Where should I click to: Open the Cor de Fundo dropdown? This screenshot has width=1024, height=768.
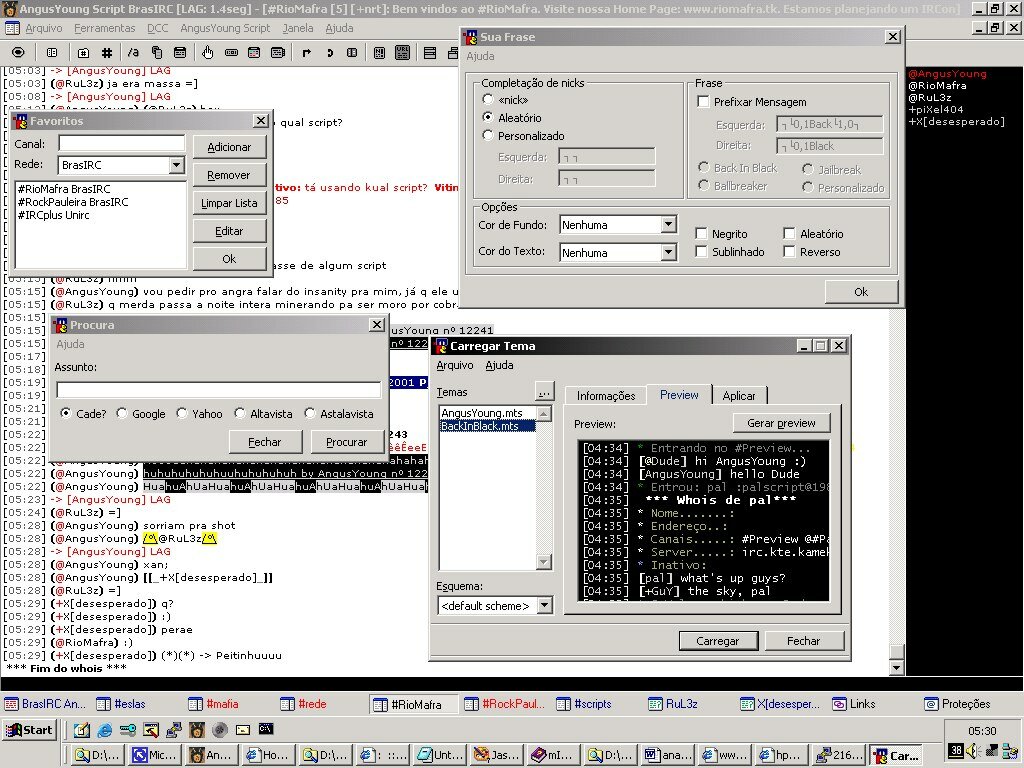(668, 225)
